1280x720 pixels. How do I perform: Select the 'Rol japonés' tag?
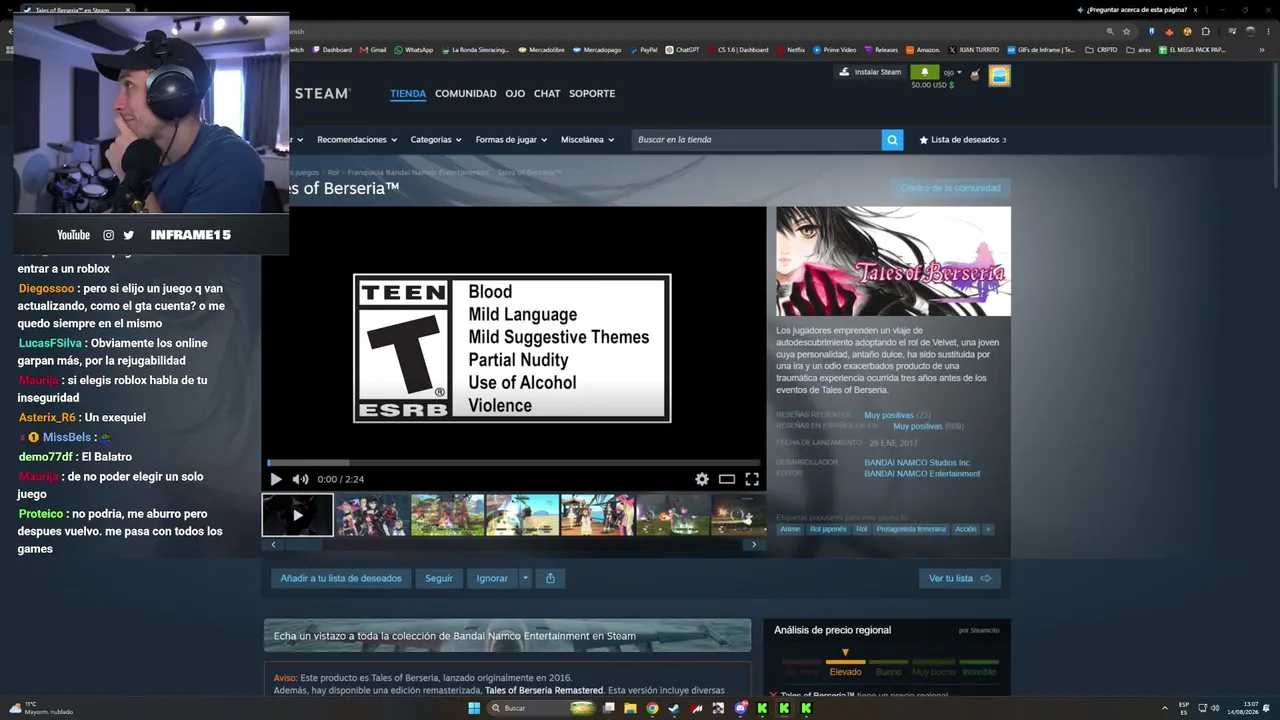pos(828,529)
